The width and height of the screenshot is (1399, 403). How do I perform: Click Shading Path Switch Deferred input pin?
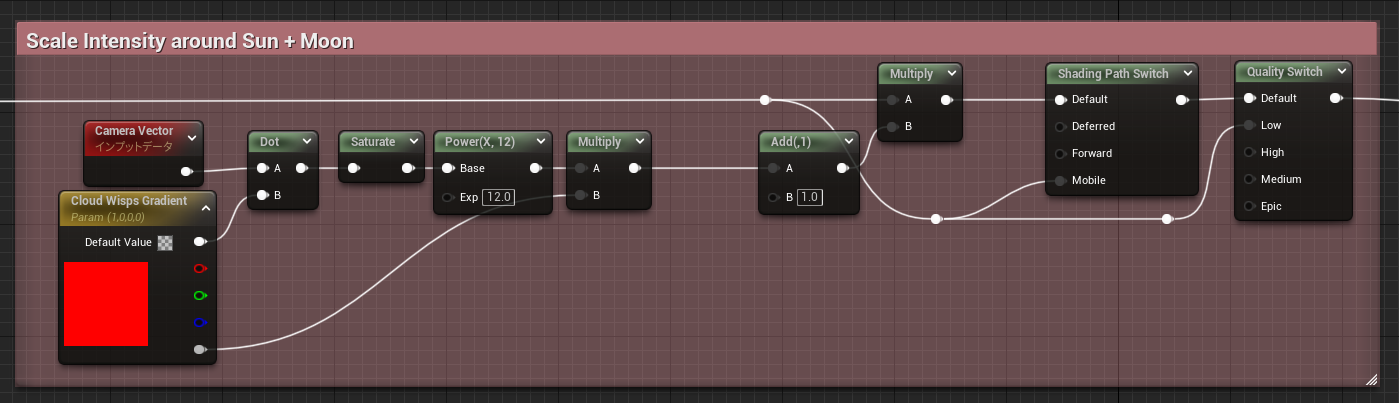point(1060,126)
